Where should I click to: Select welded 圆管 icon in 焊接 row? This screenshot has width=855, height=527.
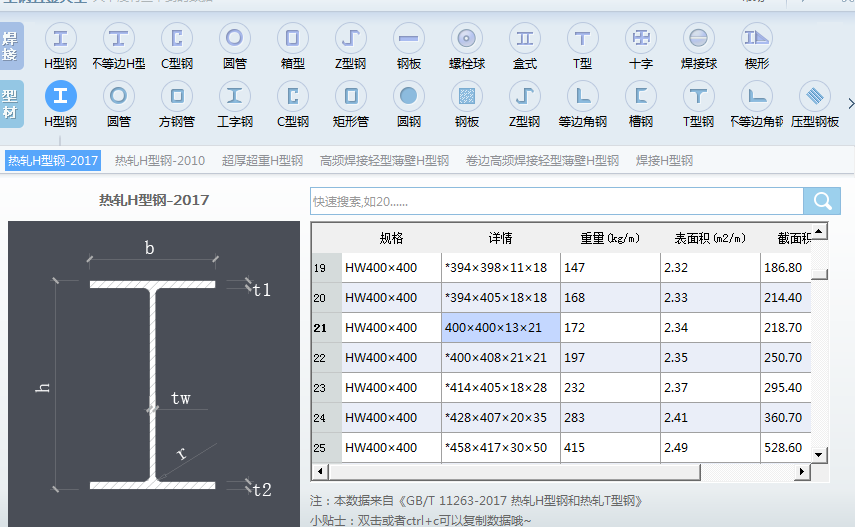tap(234, 39)
